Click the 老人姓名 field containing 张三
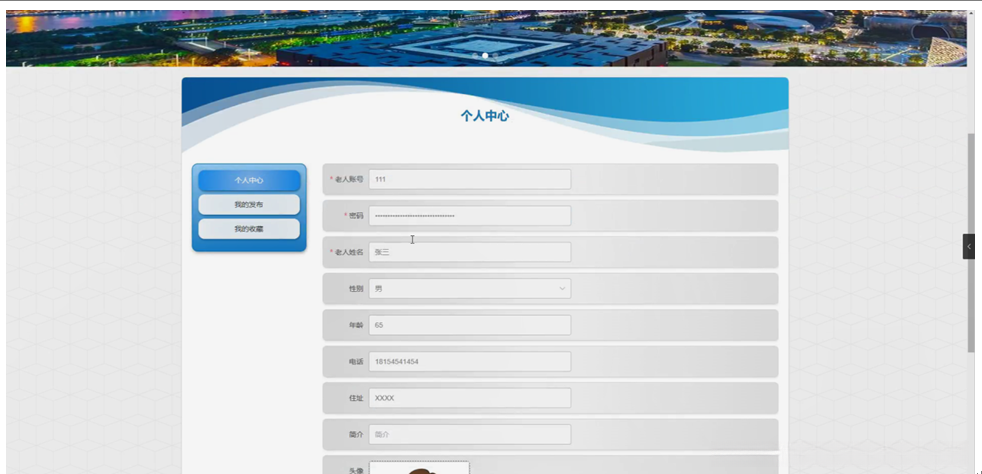 point(470,252)
